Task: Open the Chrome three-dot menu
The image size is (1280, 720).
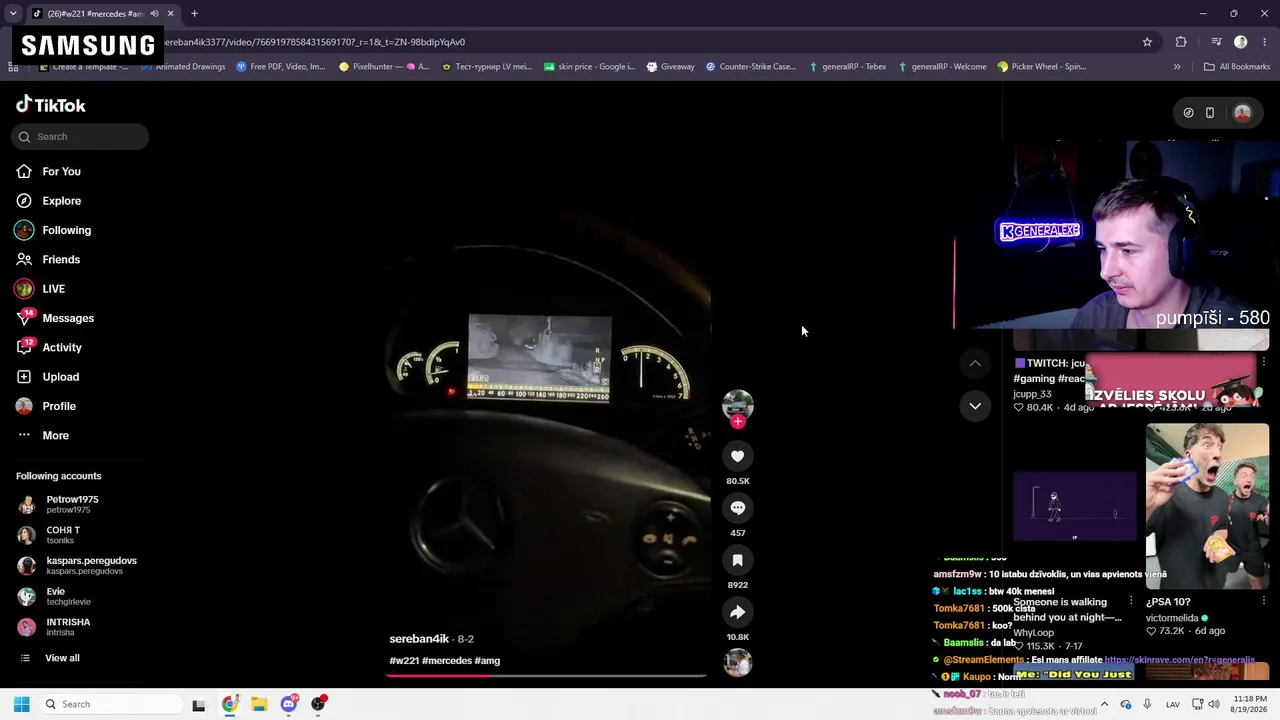Action: click(x=1264, y=42)
